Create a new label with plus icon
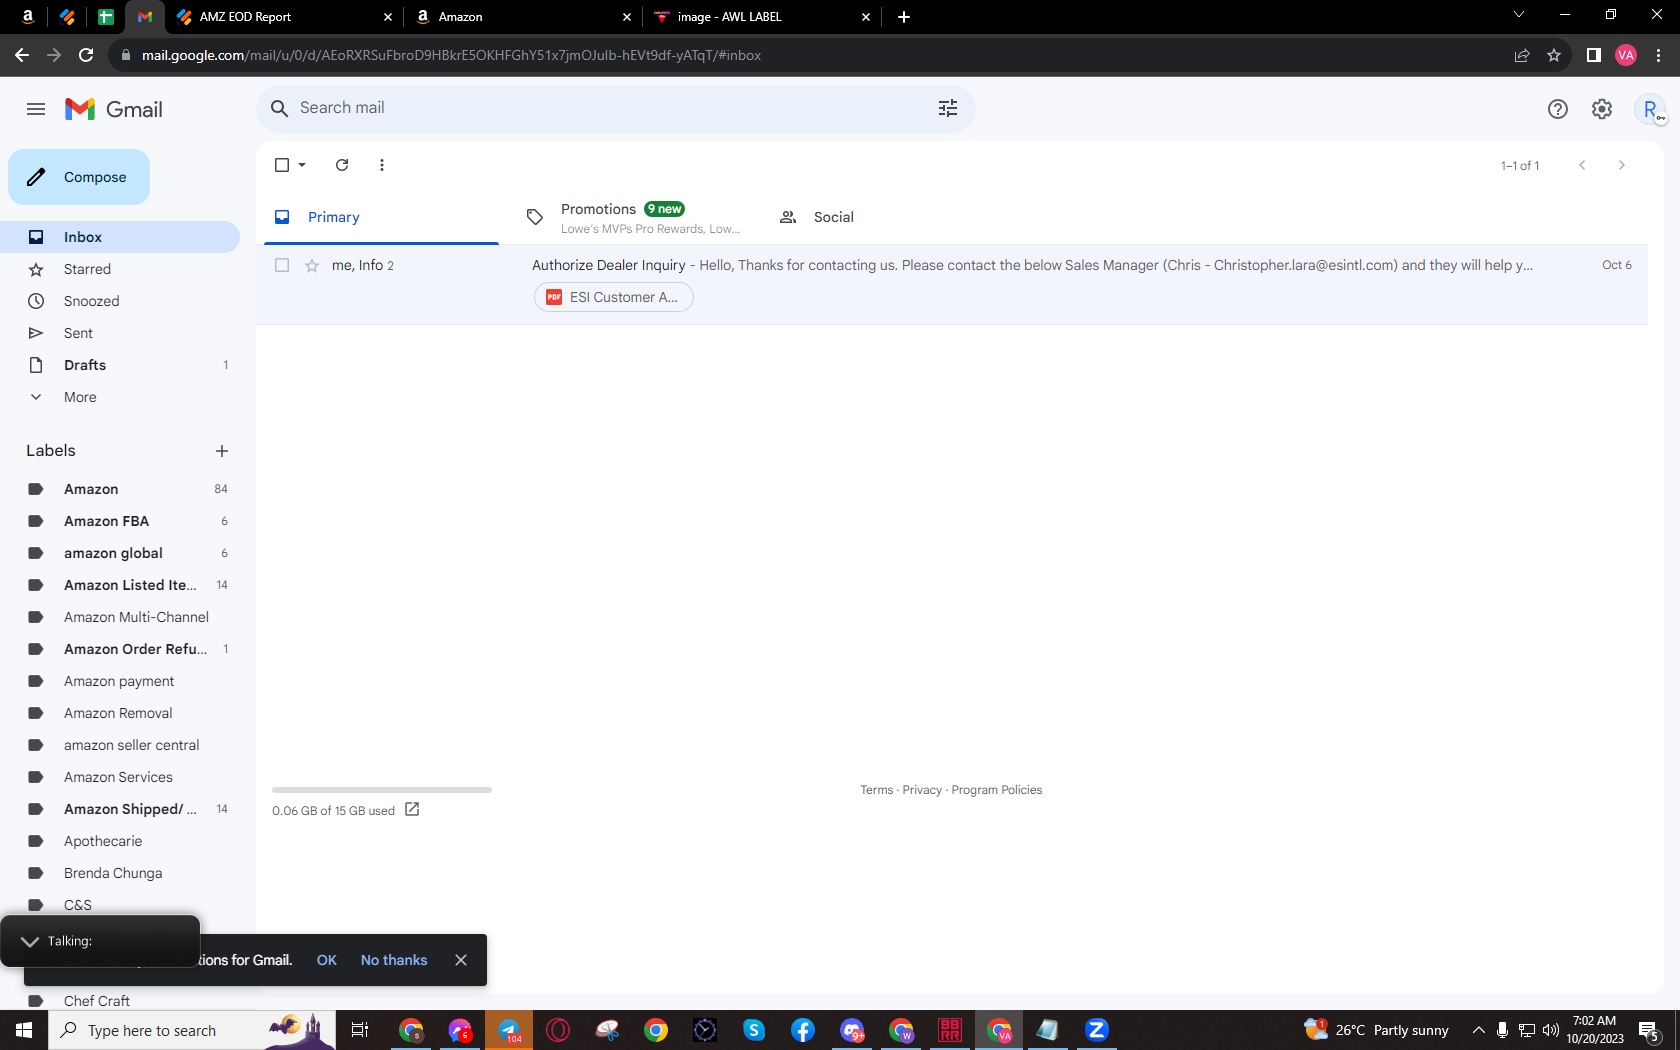This screenshot has height=1050, width=1680. coord(222,451)
